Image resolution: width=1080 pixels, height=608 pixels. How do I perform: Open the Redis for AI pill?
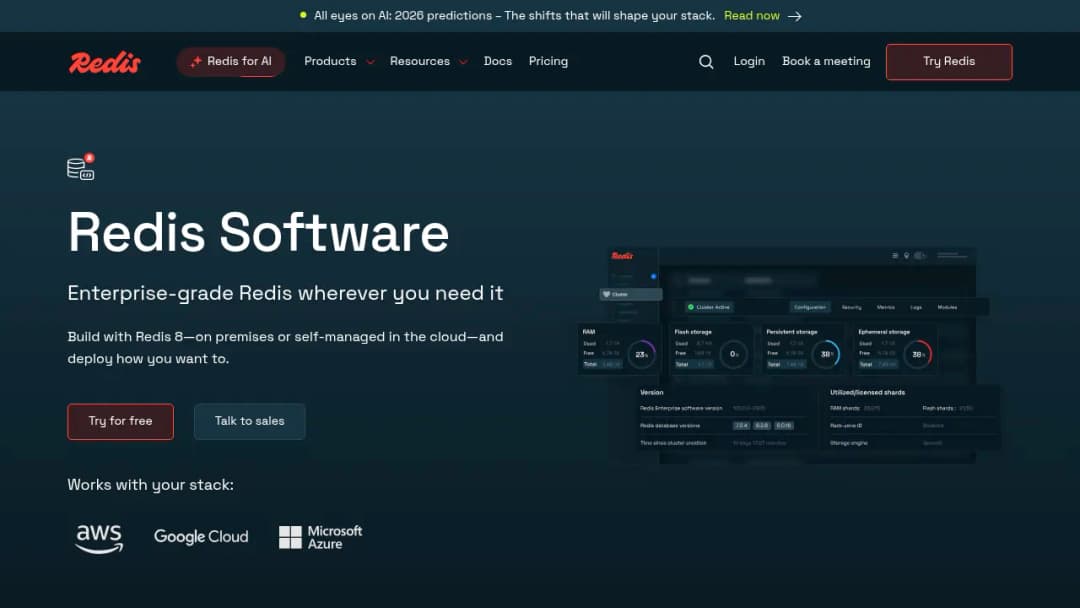coord(231,62)
